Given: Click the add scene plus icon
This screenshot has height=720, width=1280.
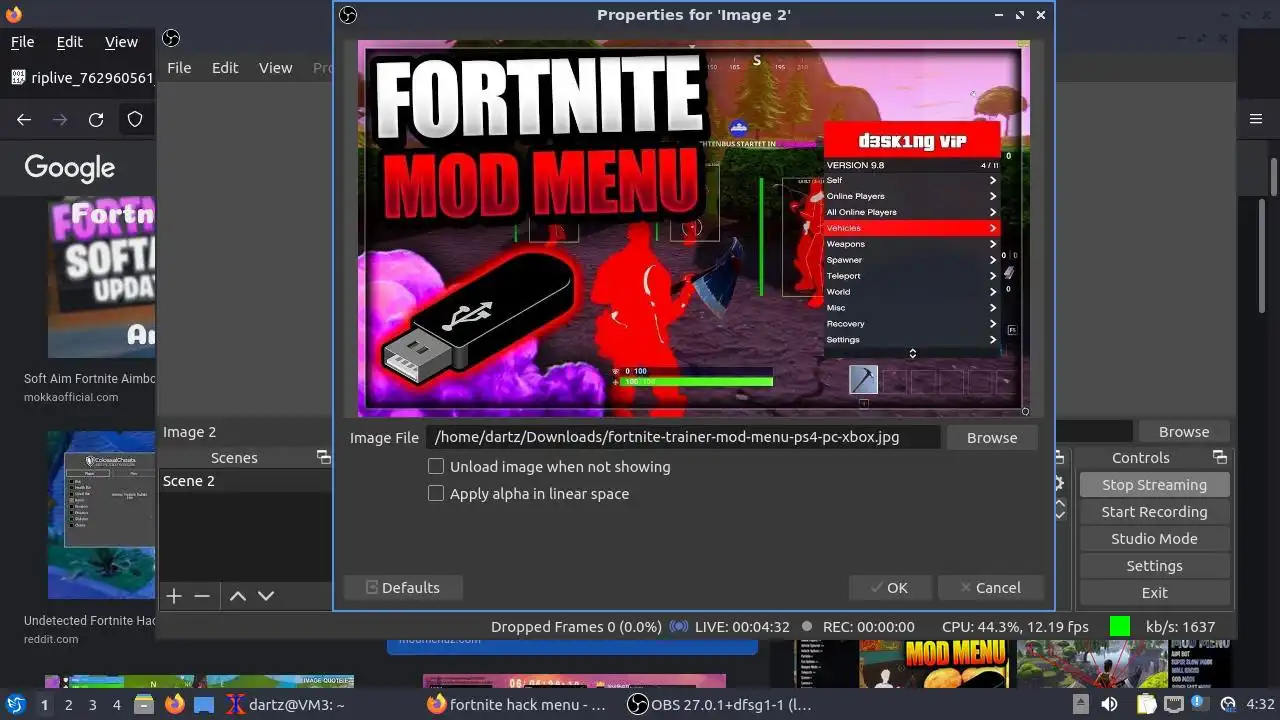Looking at the screenshot, I should (174, 595).
